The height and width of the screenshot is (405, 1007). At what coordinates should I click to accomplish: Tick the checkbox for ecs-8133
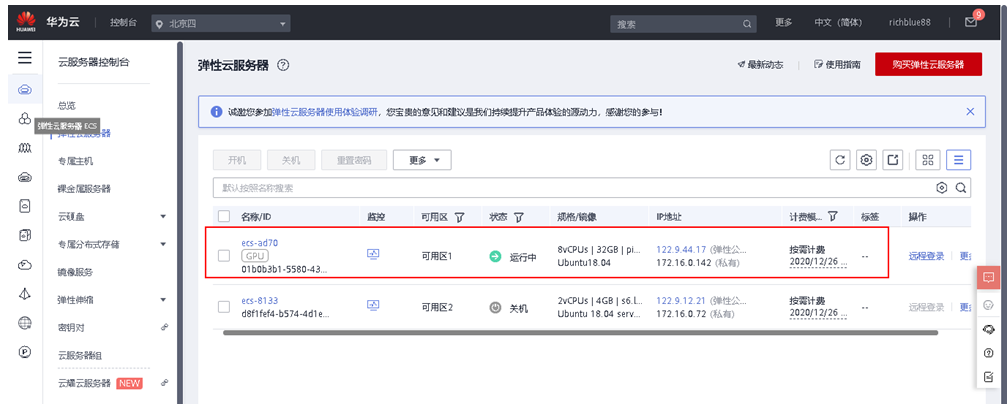tap(224, 307)
